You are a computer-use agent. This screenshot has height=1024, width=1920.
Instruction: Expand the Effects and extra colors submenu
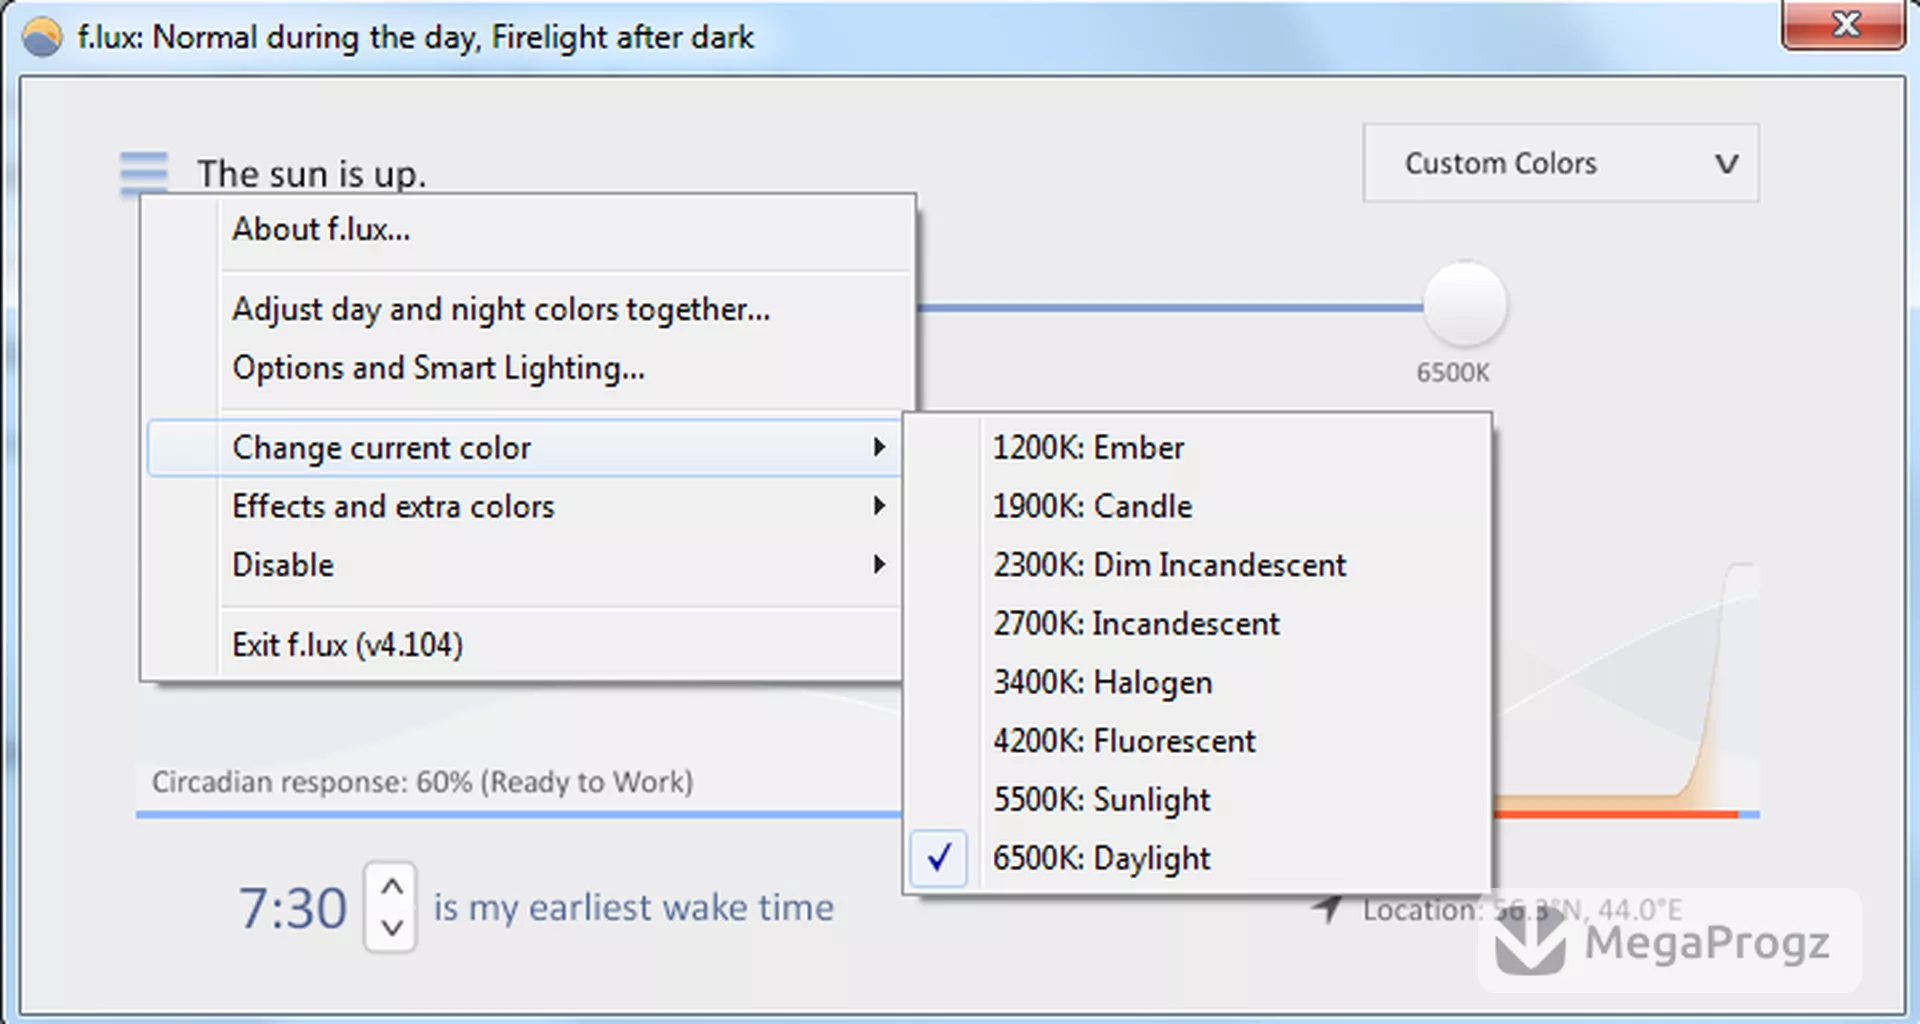pyautogui.click(x=524, y=506)
